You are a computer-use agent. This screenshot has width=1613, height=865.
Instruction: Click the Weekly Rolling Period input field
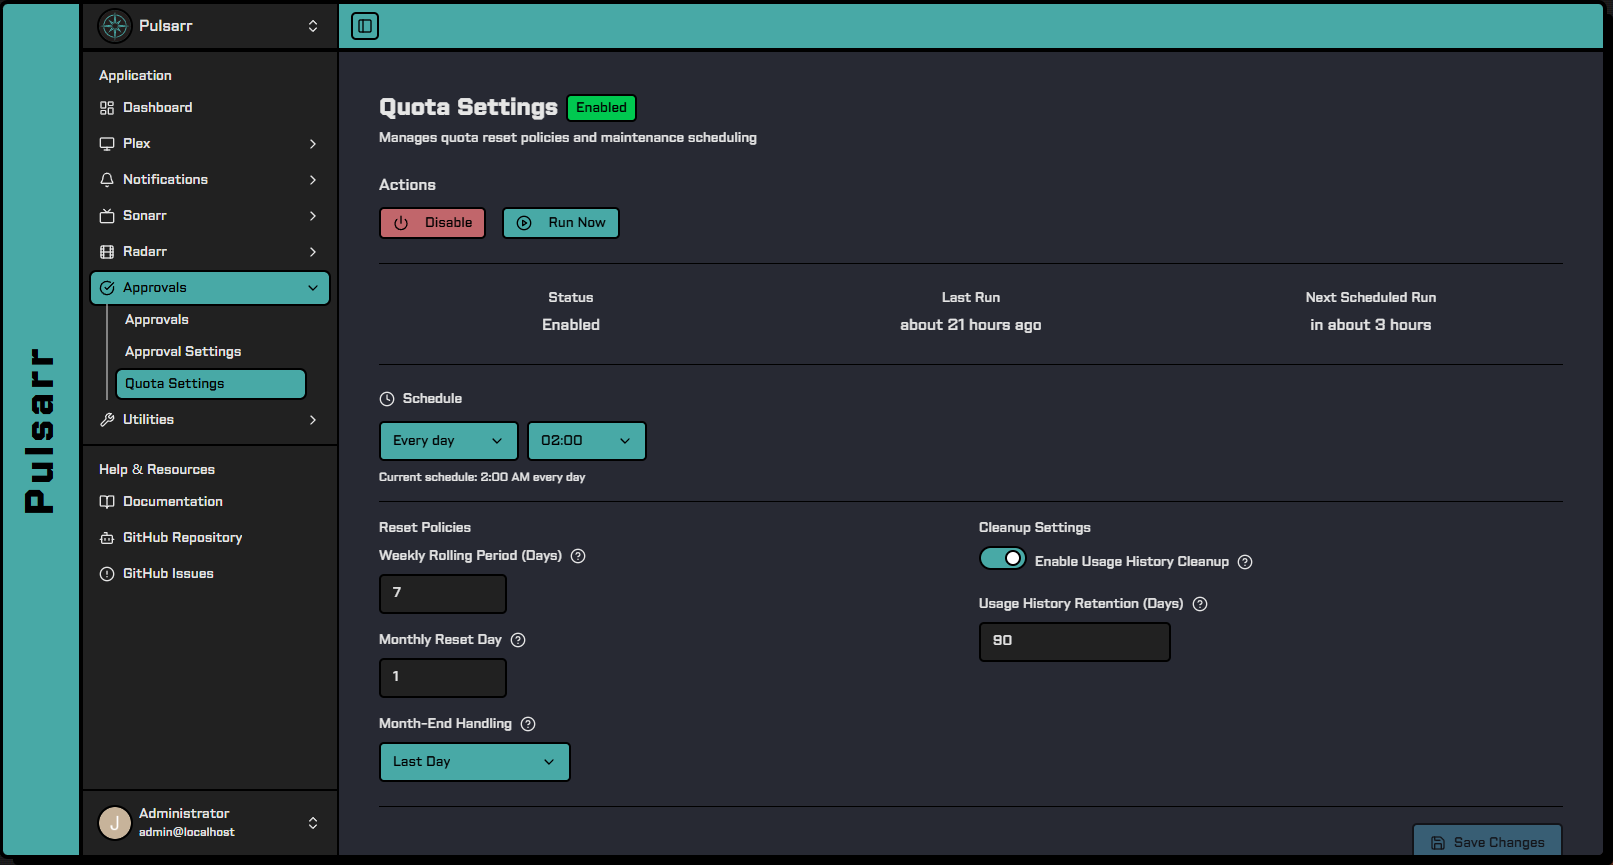(x=443, y=594)
